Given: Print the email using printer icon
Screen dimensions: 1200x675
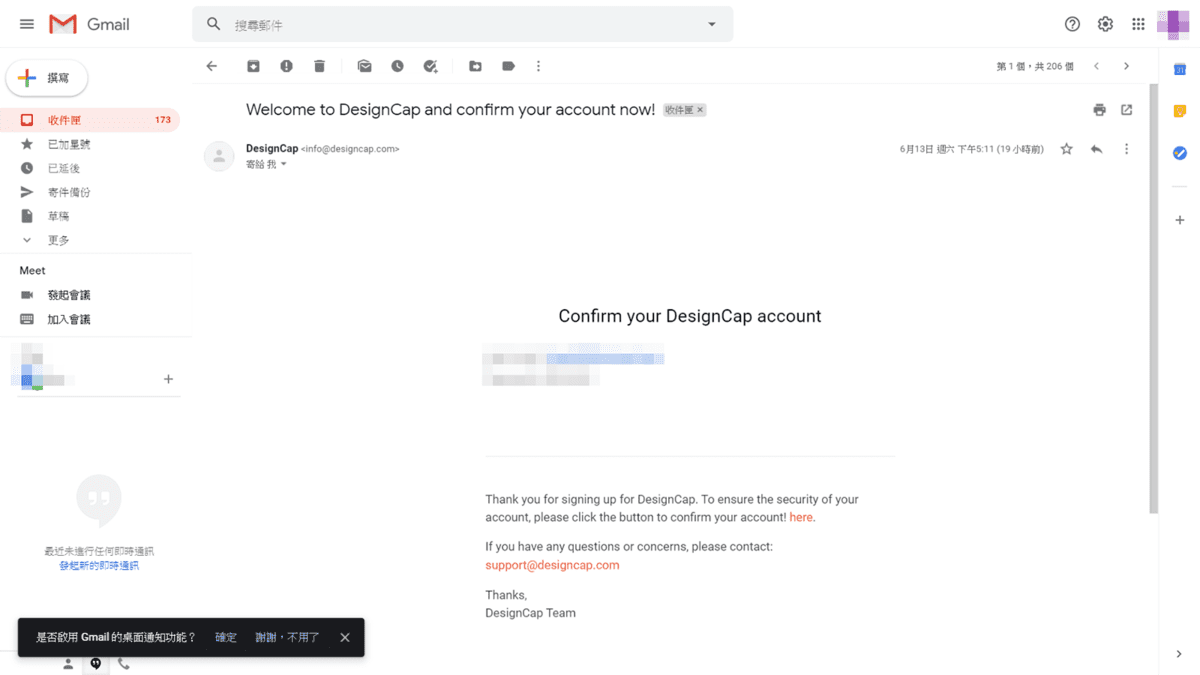Looking at the screenshot, I should 1099,110.
